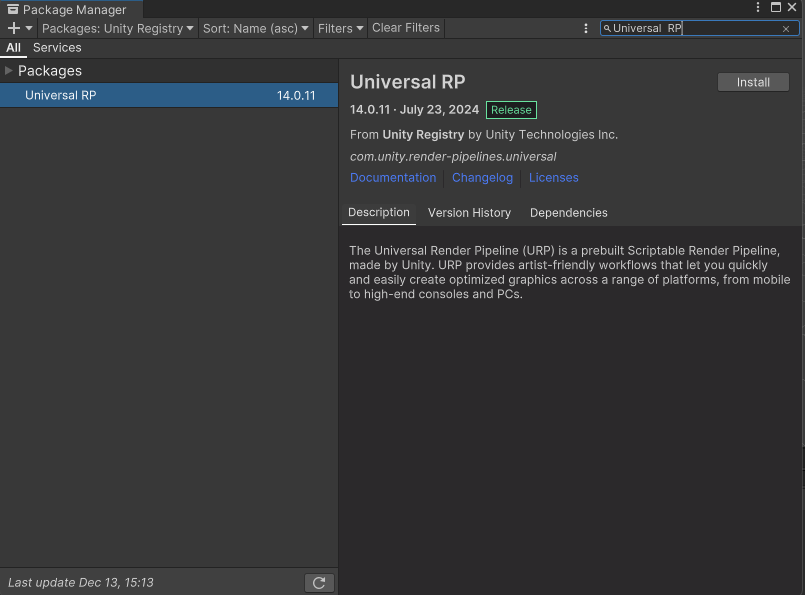
Task: Open the add package dropdown arrow
Action: (x=29, y=28)
